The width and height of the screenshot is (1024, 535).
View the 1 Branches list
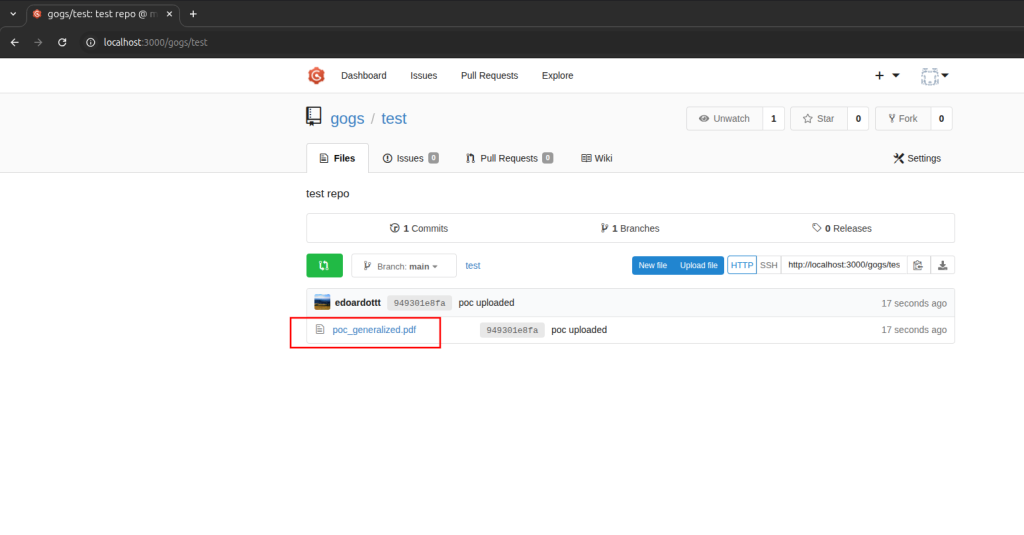tap(630, 228)
